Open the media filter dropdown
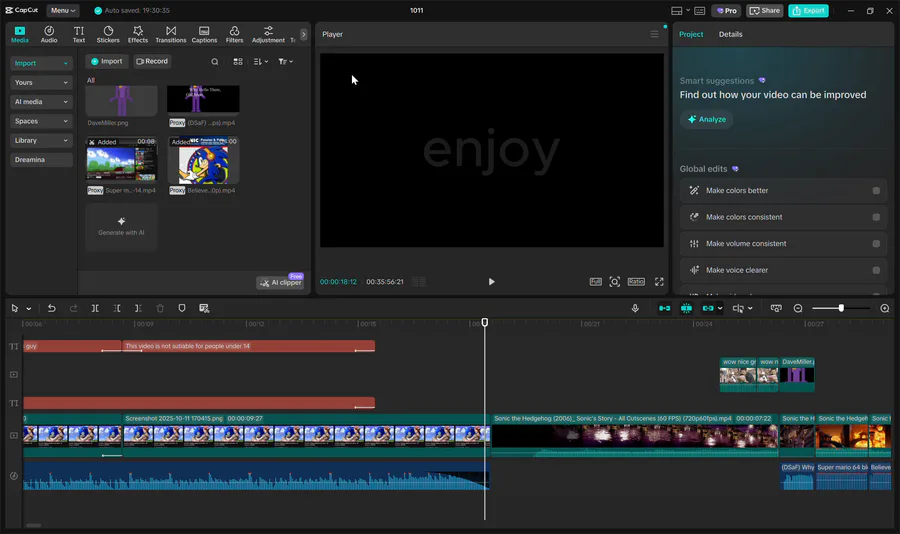 285,61
